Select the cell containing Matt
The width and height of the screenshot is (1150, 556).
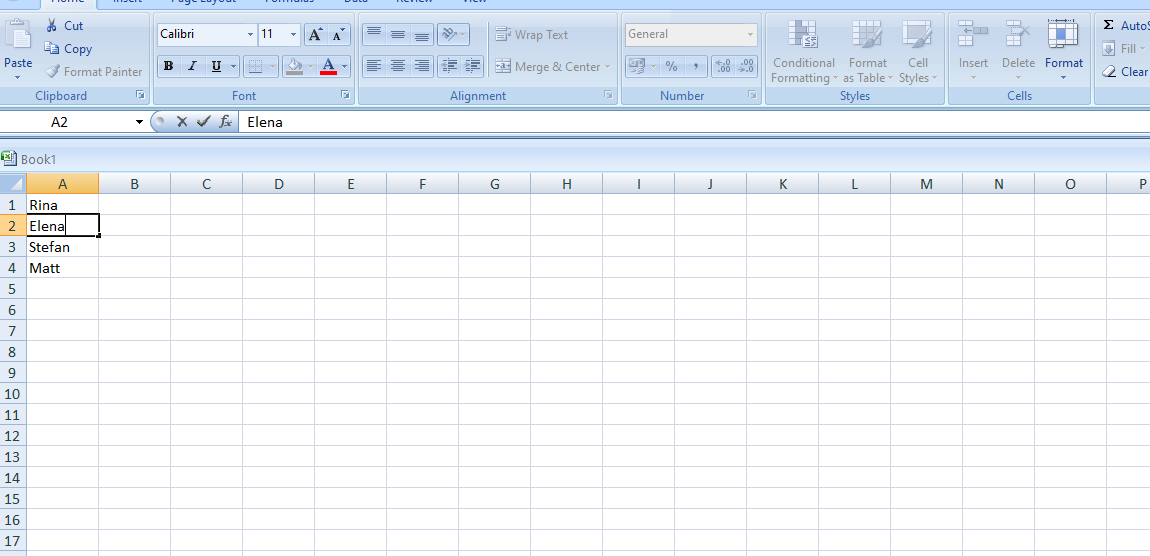[62, 268]
